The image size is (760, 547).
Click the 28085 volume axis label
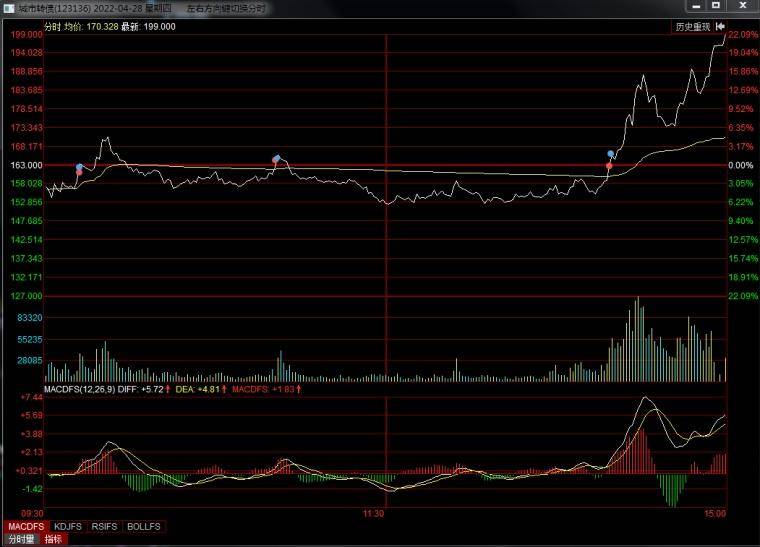(30, 360)
